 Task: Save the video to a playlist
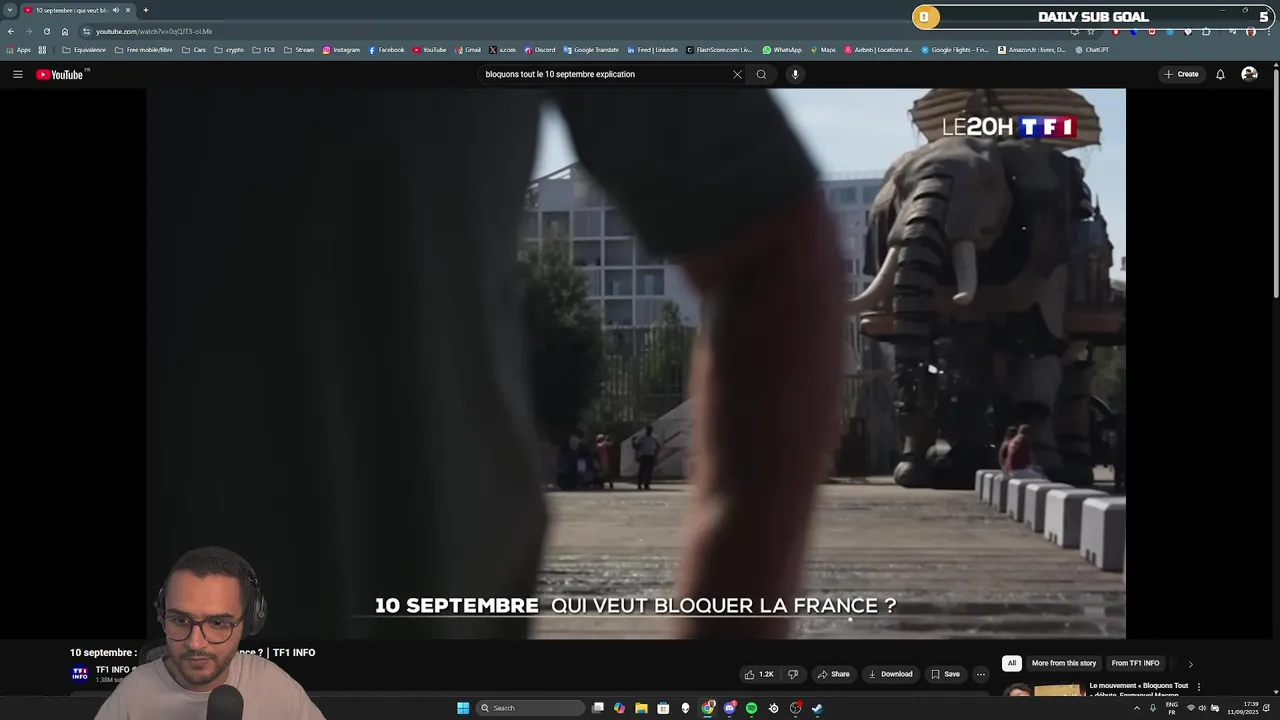[x=945, y=674]
